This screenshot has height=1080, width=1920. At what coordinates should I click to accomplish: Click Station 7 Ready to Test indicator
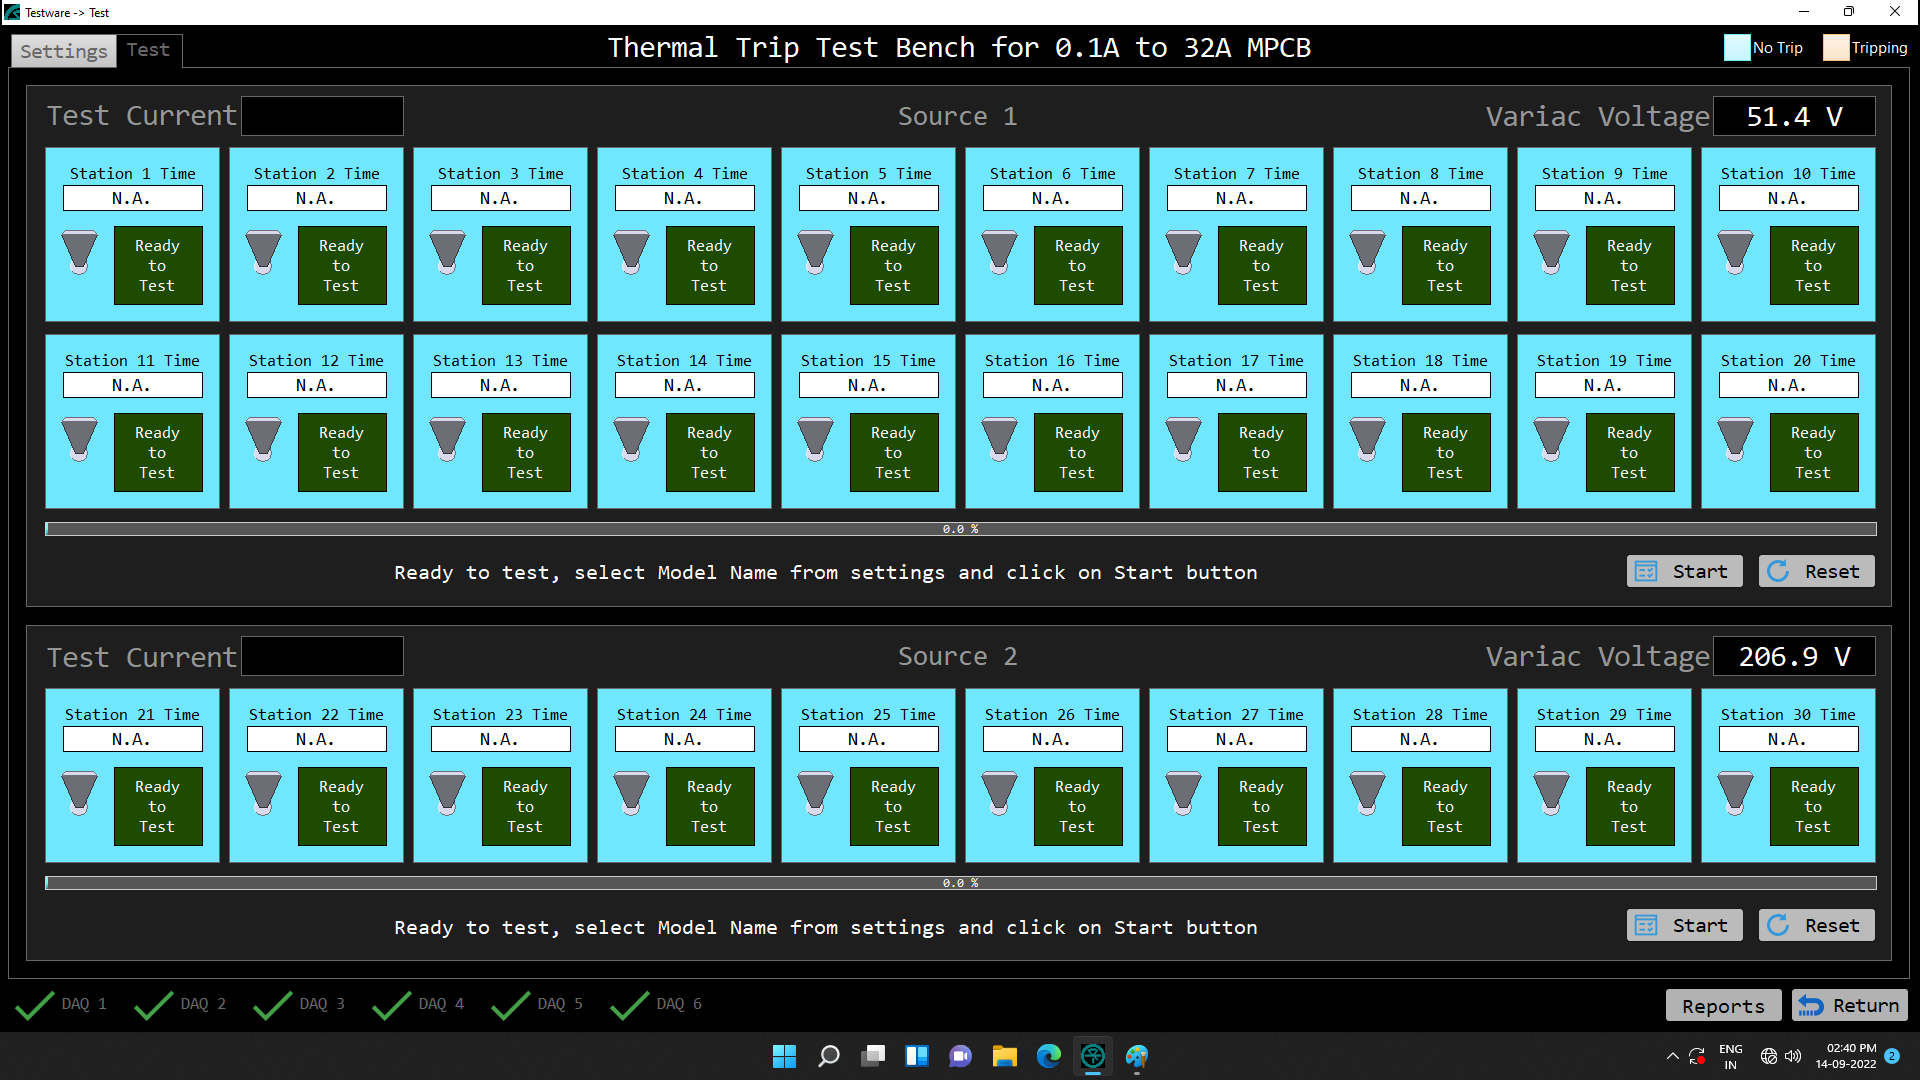point(1261,266)
